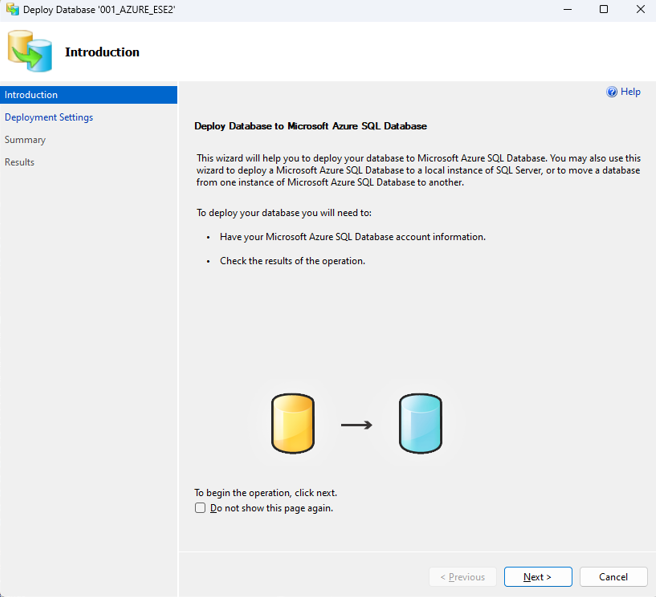Screen dimensions: 656x597
Task: Maximize the Deploy Database window
Action: tap(603, 9)
